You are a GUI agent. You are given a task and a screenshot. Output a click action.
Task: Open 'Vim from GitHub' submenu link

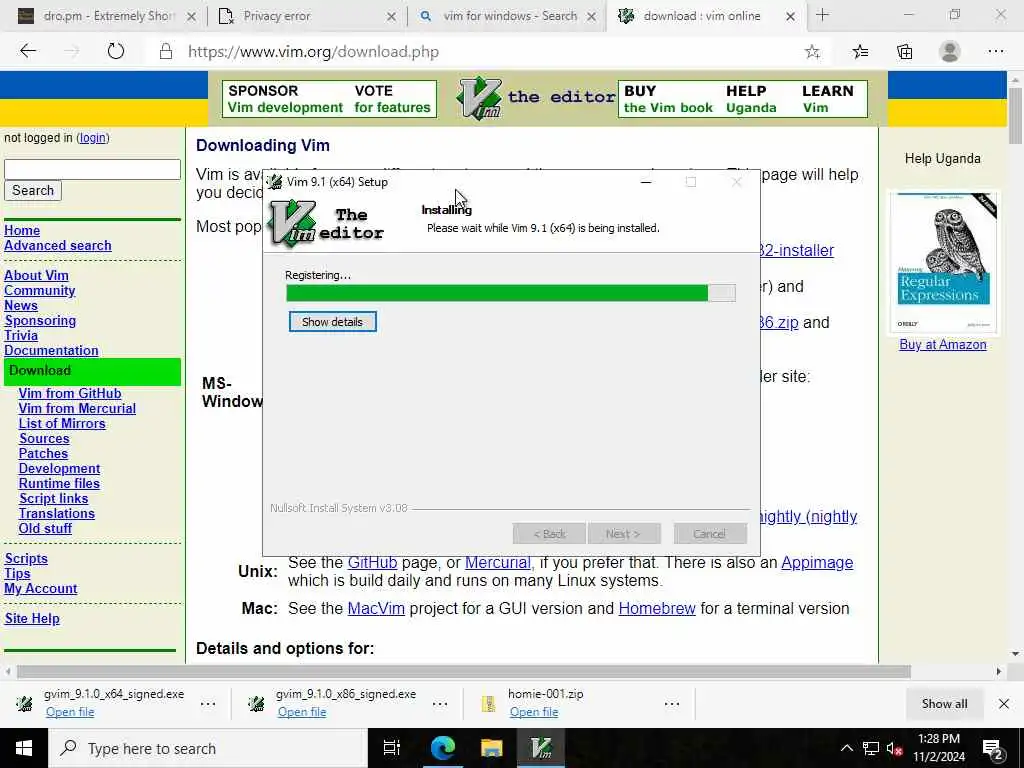tap(70, 394)
